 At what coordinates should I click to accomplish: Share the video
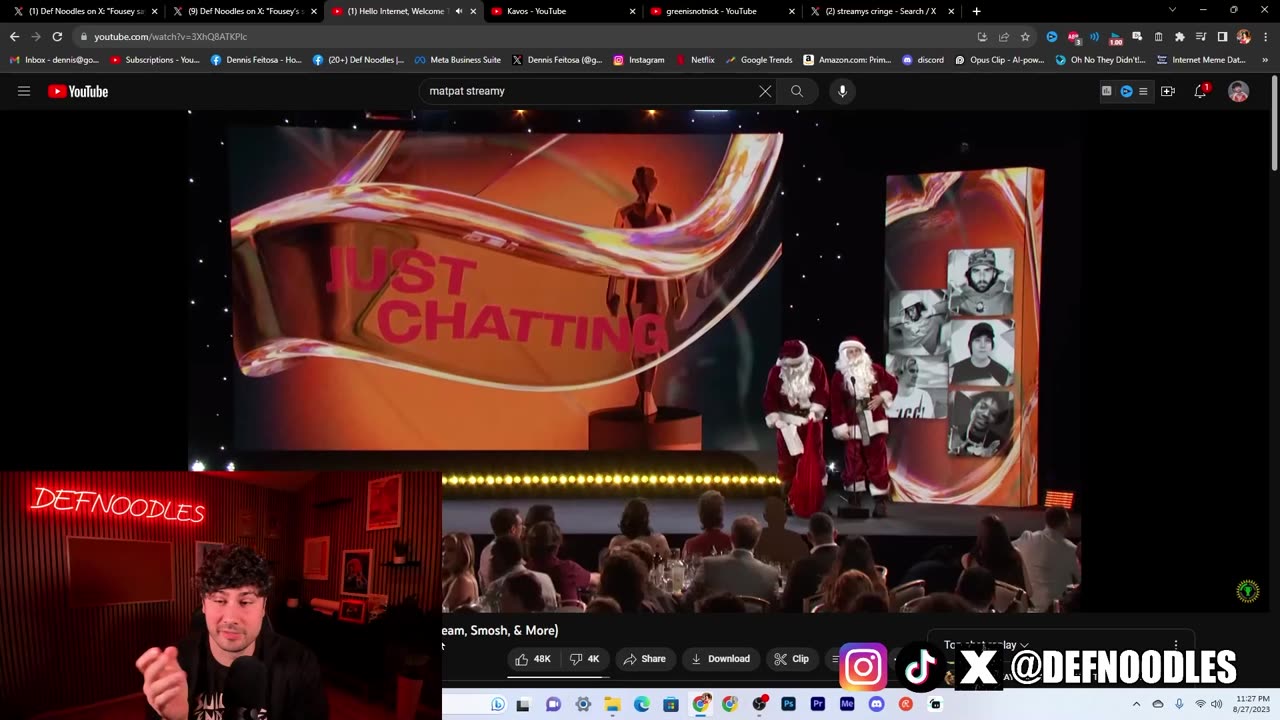[x=644, y=659]
